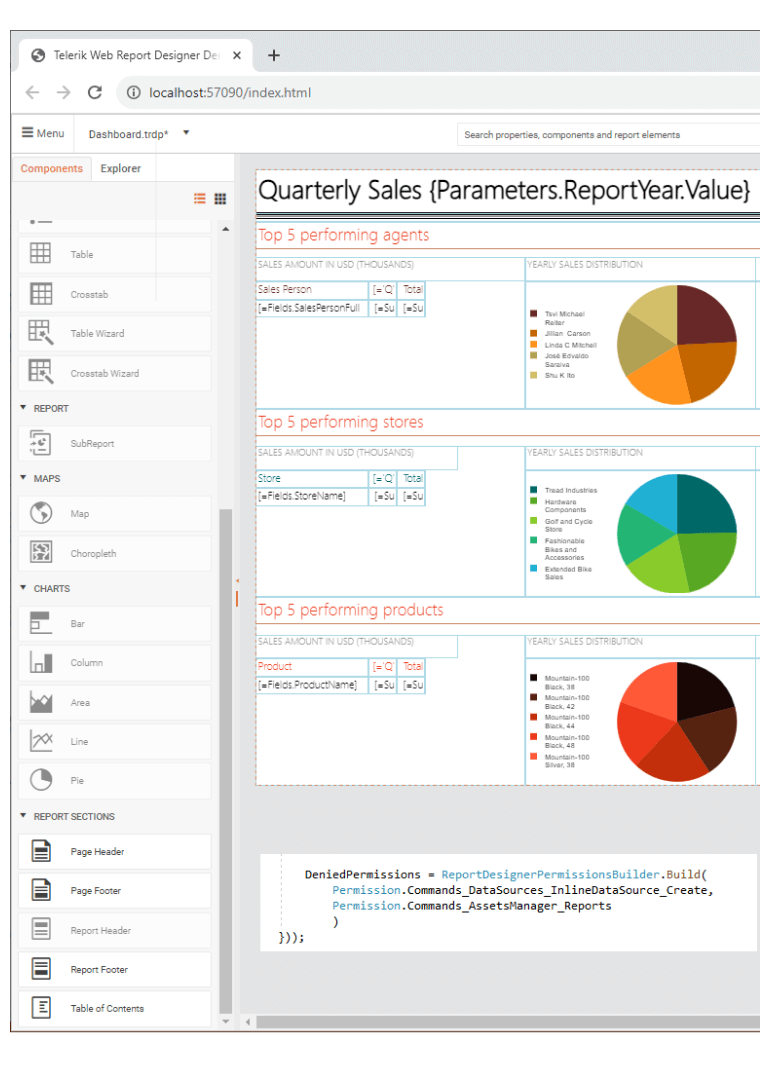This screenshot has height=1092, width=770.
Task: Select the SubReport component icon
Action: (40, 443)
